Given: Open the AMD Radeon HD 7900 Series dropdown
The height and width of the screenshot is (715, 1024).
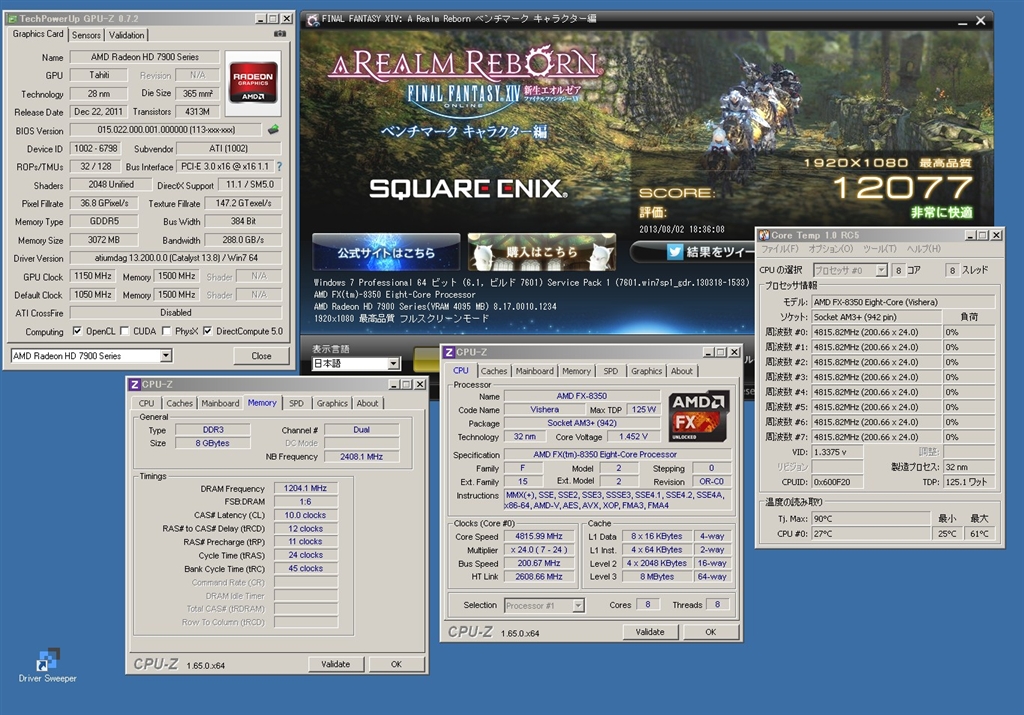Looking at the screenshot, I should [x=166, y=356].
